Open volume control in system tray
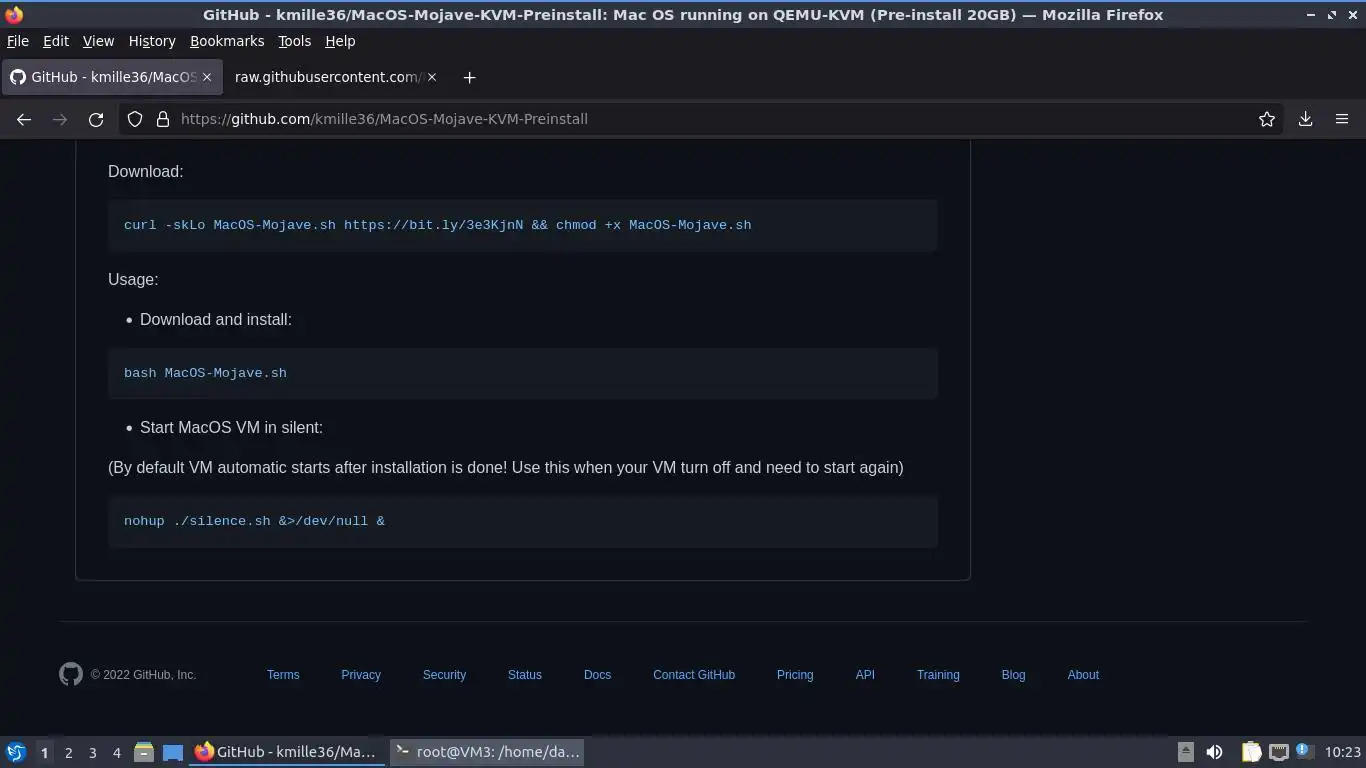 tap(1214, 752)
